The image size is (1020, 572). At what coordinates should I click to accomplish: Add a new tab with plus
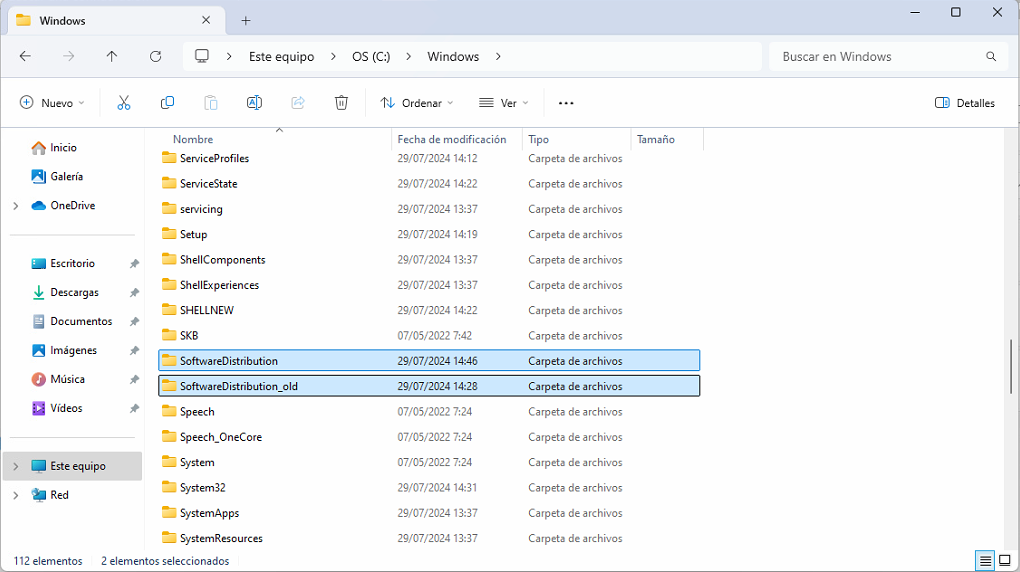coord(246,21)
